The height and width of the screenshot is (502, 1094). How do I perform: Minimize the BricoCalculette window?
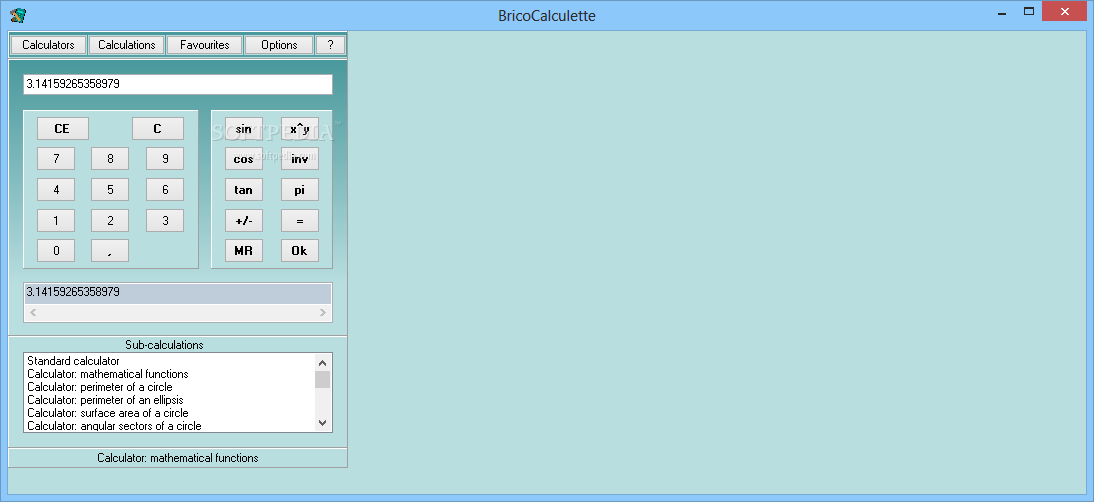pos(1002,11)
